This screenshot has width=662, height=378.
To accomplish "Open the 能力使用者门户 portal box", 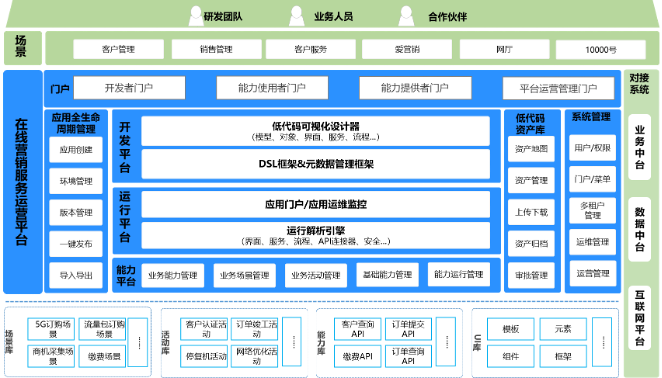I will click(272, 88).
